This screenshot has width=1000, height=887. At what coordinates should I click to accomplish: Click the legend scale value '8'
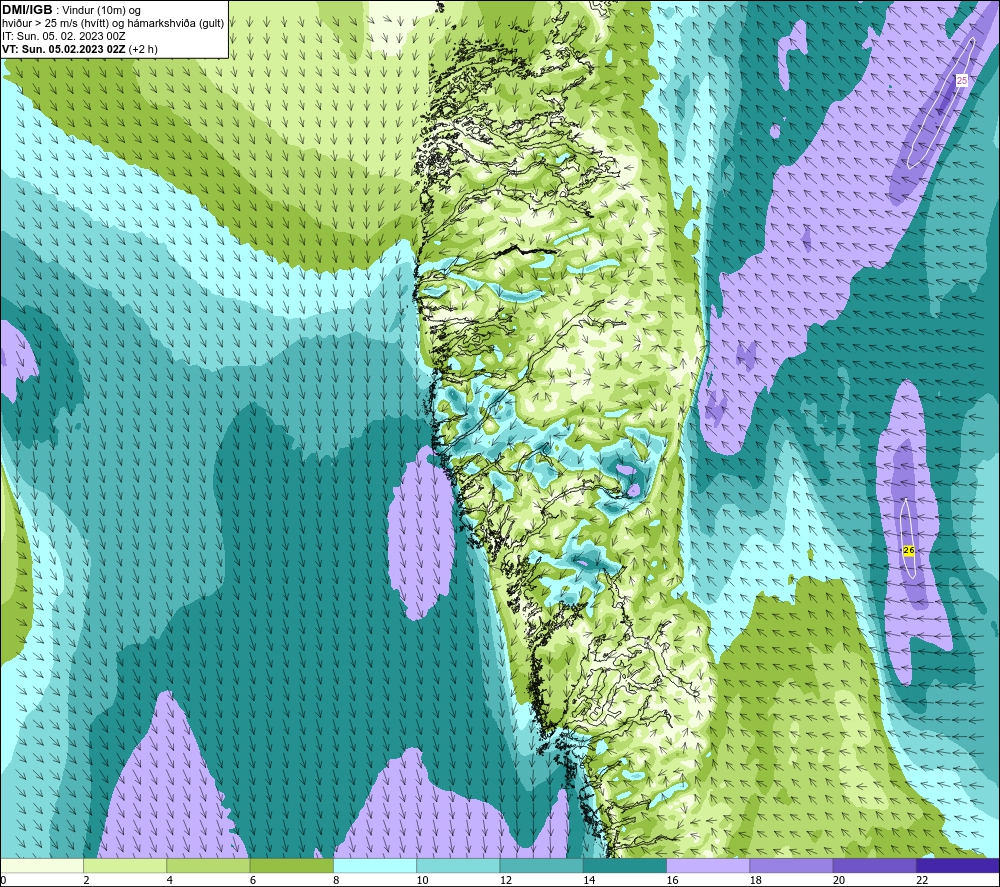336,880
